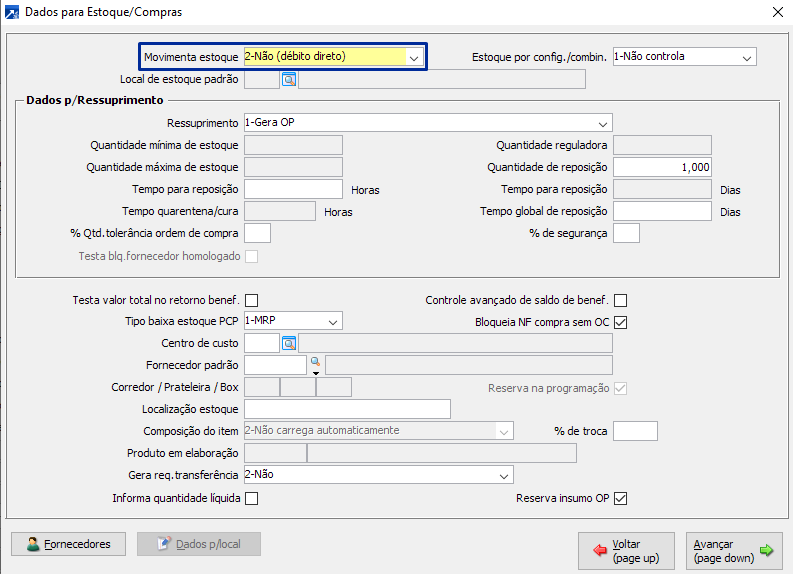Click magnifier icon beside Fornecedor padrão
Screen dimensions: 793x574
[x=314, y=361]
